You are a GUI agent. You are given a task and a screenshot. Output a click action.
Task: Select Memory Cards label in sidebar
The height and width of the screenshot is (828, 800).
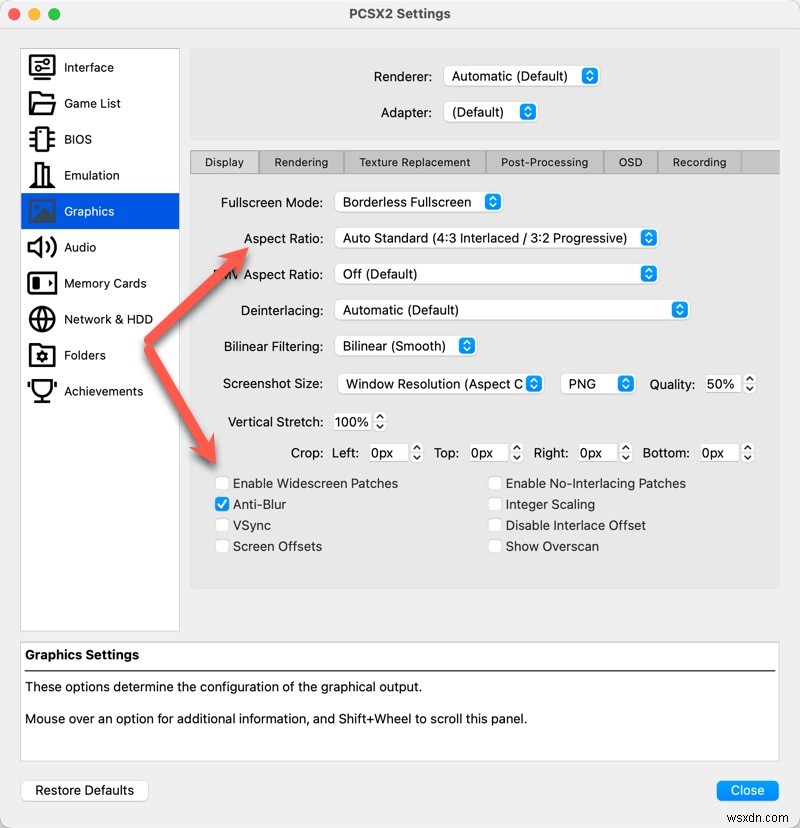105,284
